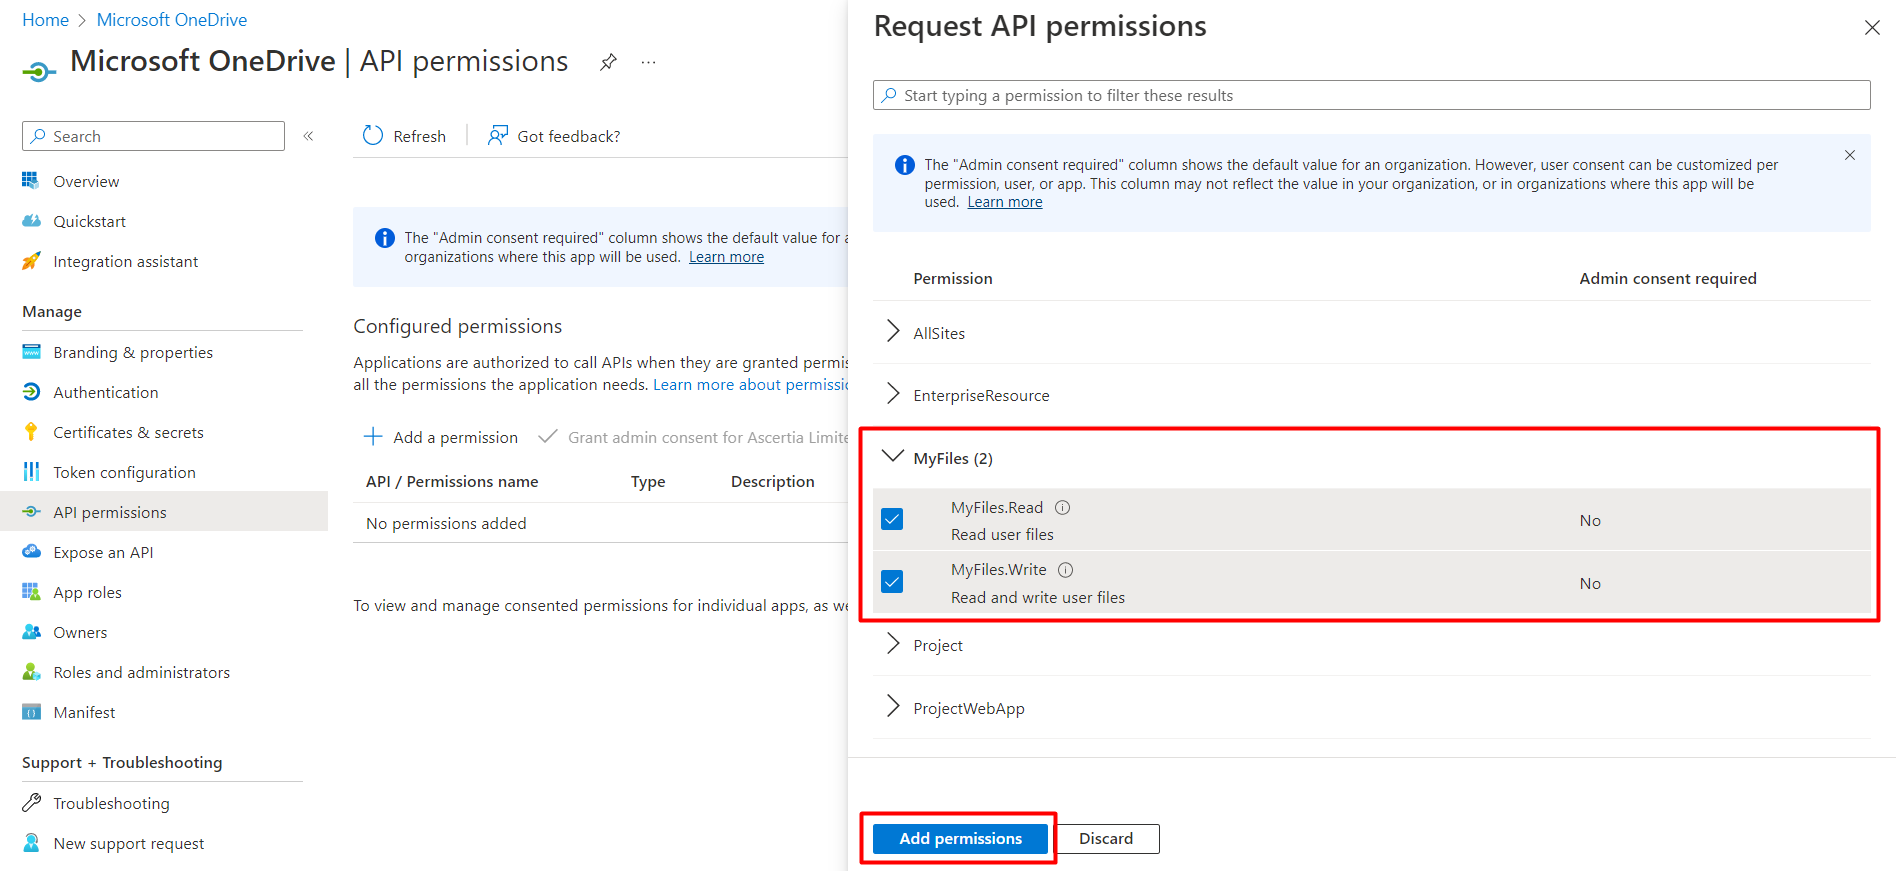Uncheck the MyFiles.Write permission checkbox
The width and height of the screenshot is (1896, 871).
(892, 582)
